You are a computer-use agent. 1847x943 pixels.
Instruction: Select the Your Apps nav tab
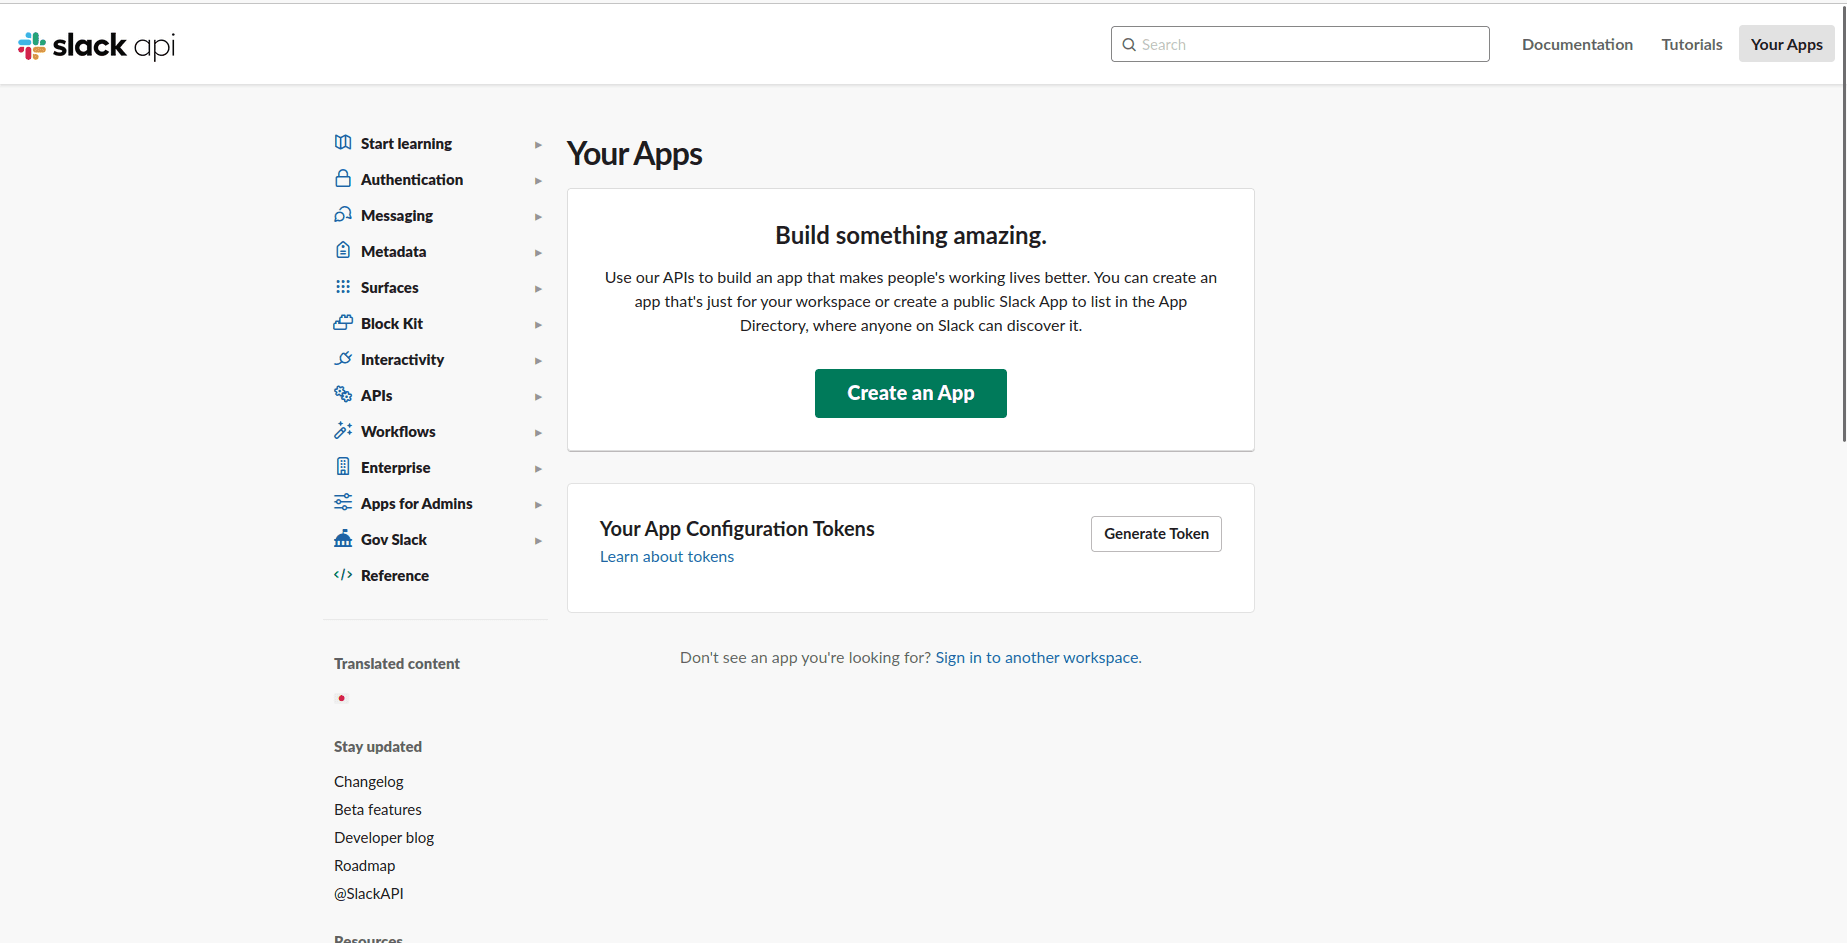click(1786, 44)
